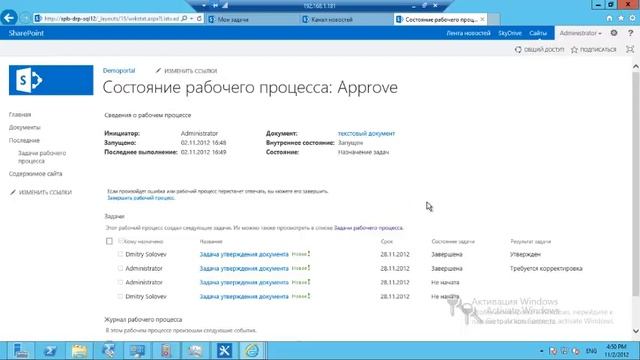Click the 'Общий доступ' share icon
Image resolution: width=640 pixels, height=360 pixels.
point(518,49)
